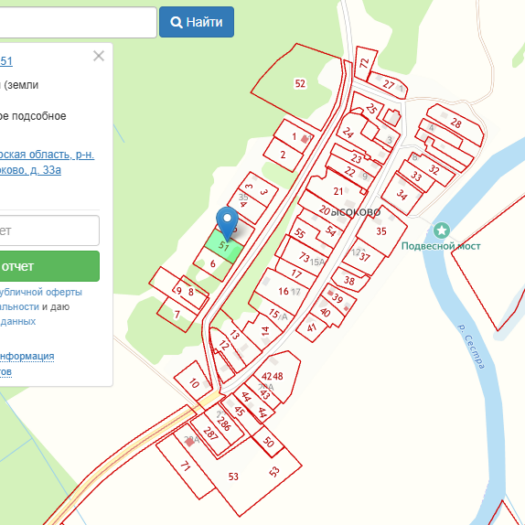Select parcel 38 on the map
The height and width of the screenshot is (525, 525).
pos(349,280)
